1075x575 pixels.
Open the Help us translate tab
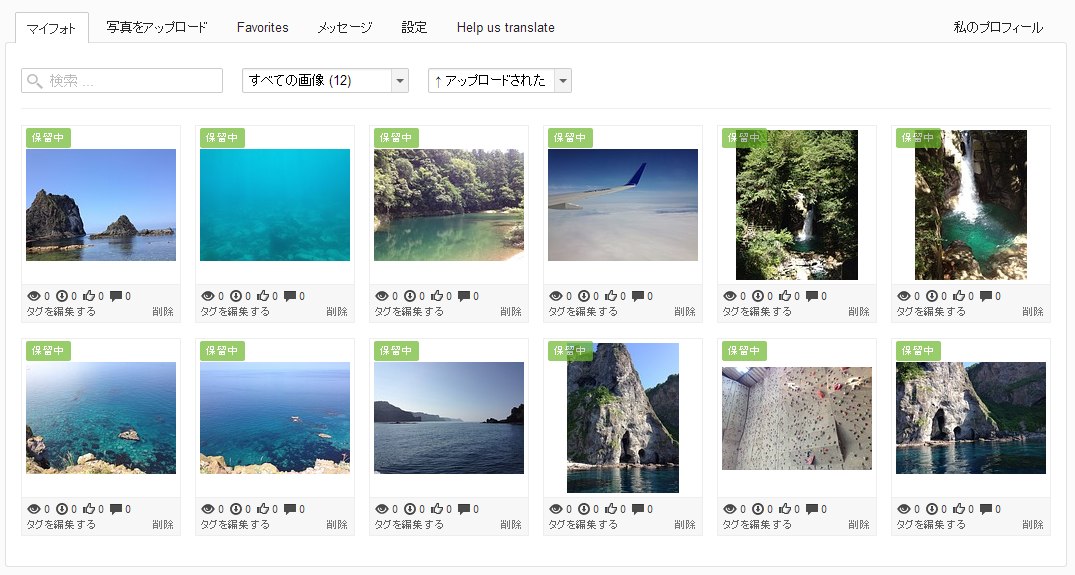506,27
